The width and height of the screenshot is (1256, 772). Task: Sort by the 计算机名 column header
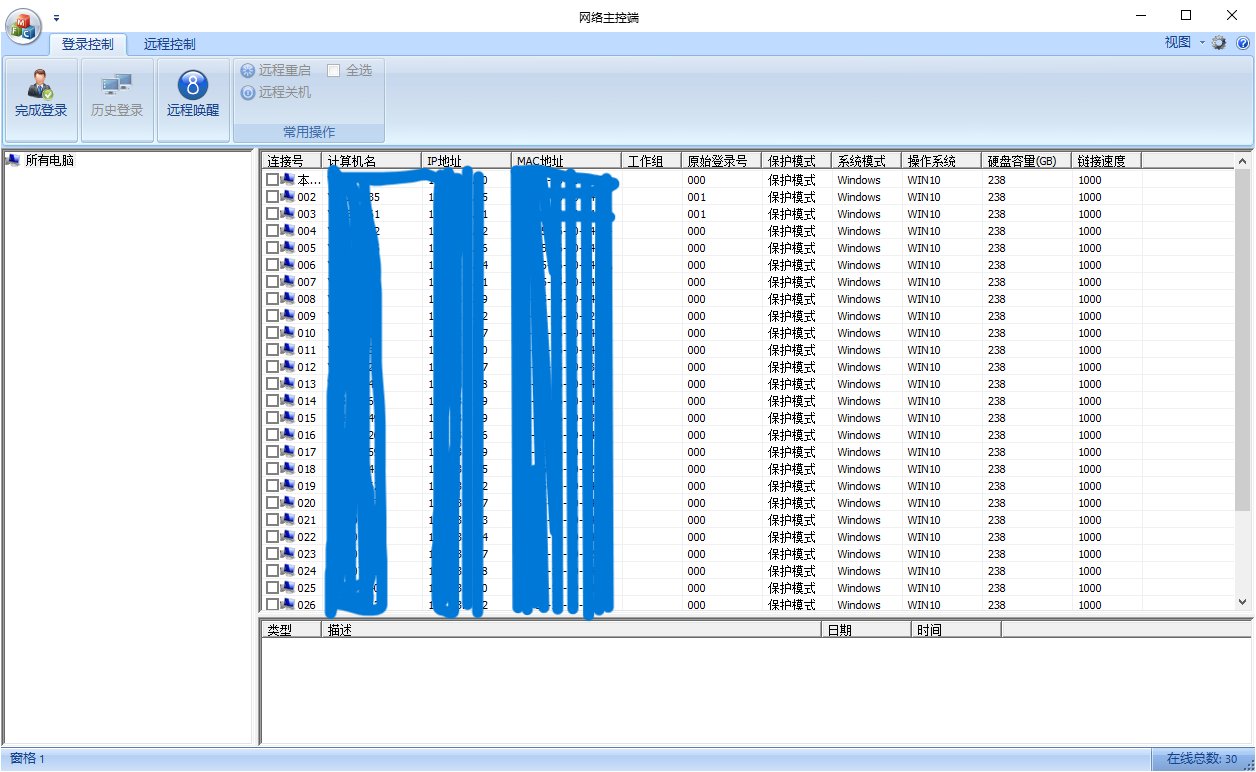tap(372, 160)
